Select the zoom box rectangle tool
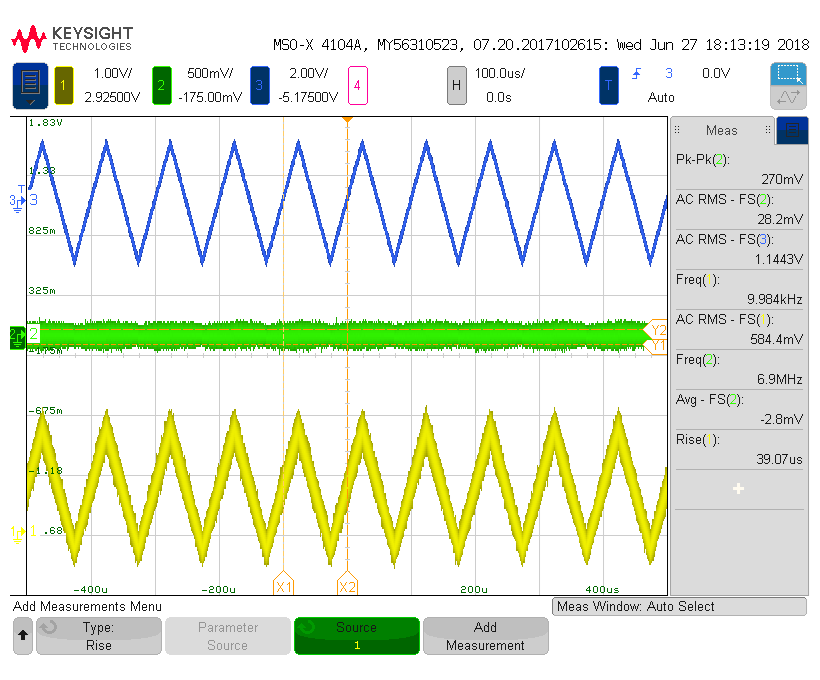 click(x=788, y=74)
